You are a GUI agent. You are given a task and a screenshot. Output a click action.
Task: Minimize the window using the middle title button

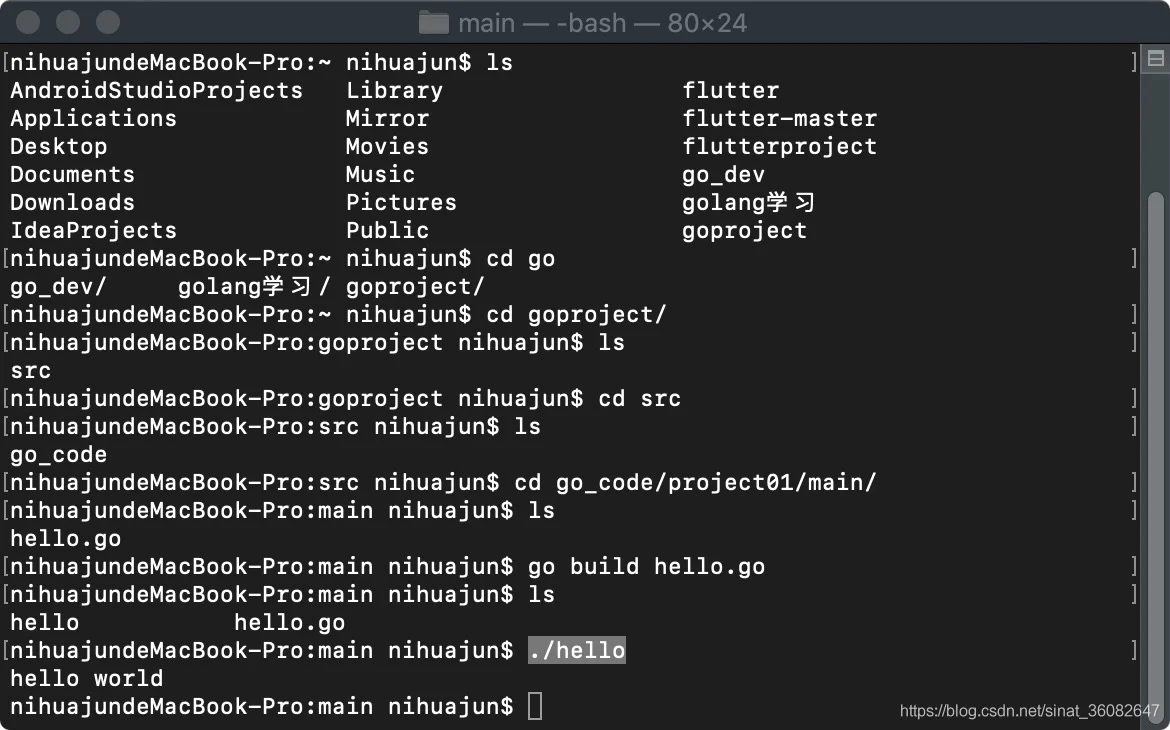68,22
